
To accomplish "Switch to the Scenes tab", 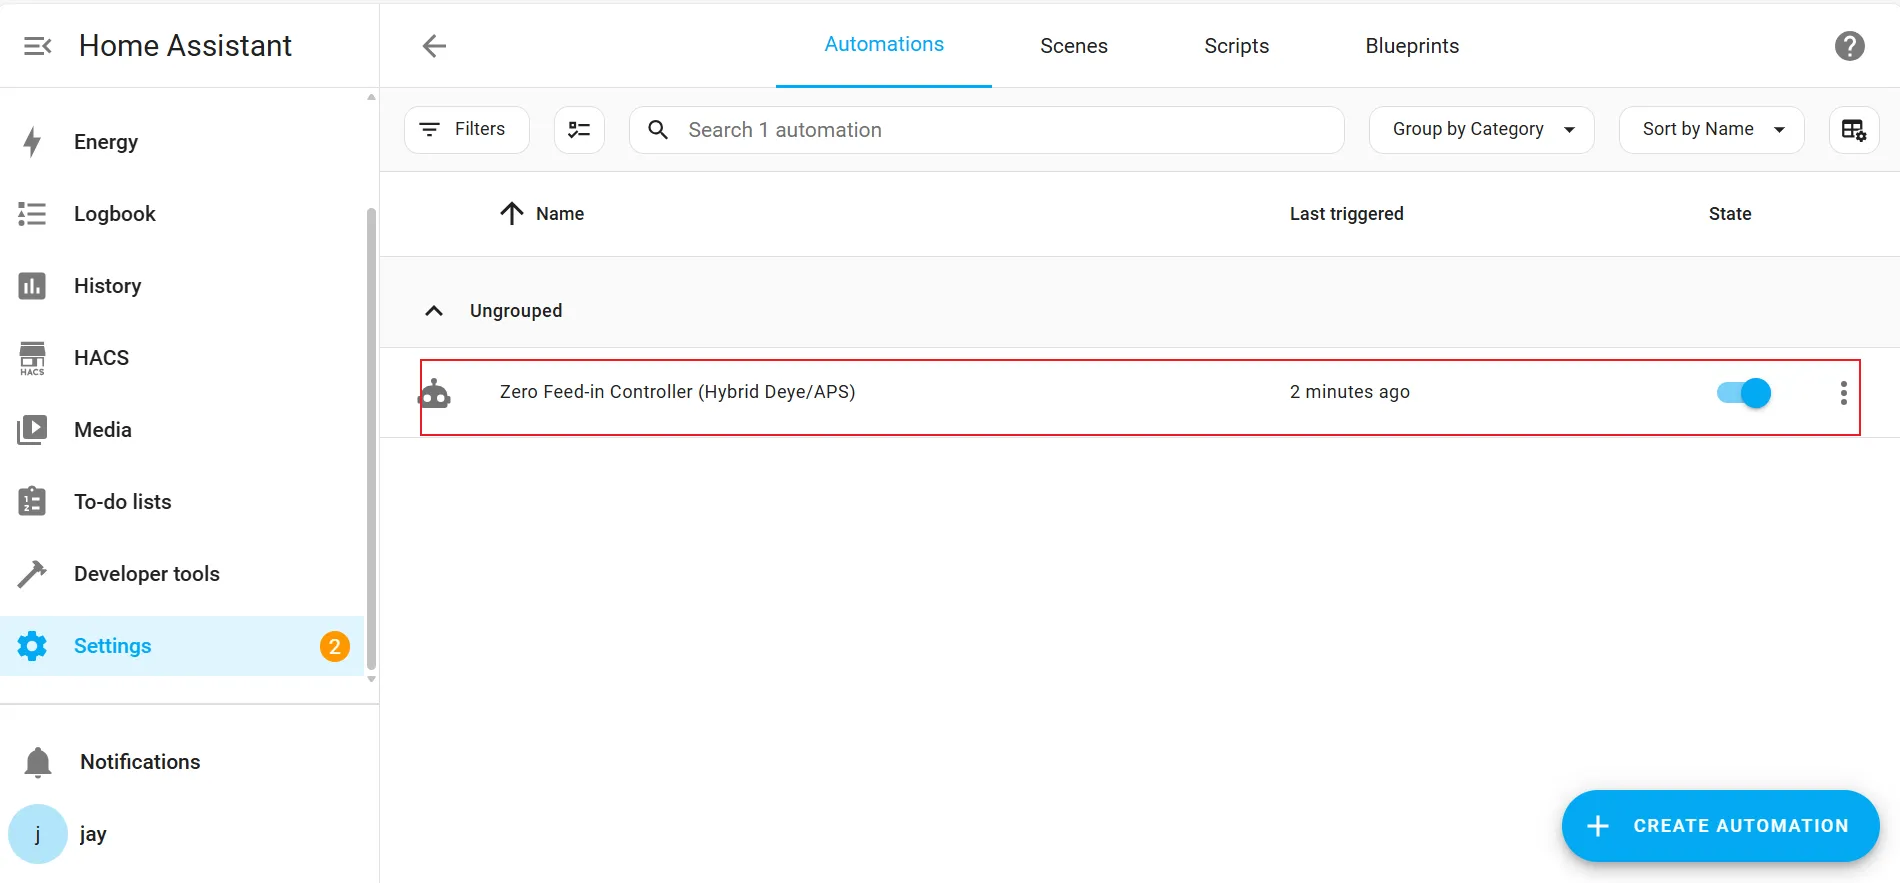I will (x=1073, y=46).
